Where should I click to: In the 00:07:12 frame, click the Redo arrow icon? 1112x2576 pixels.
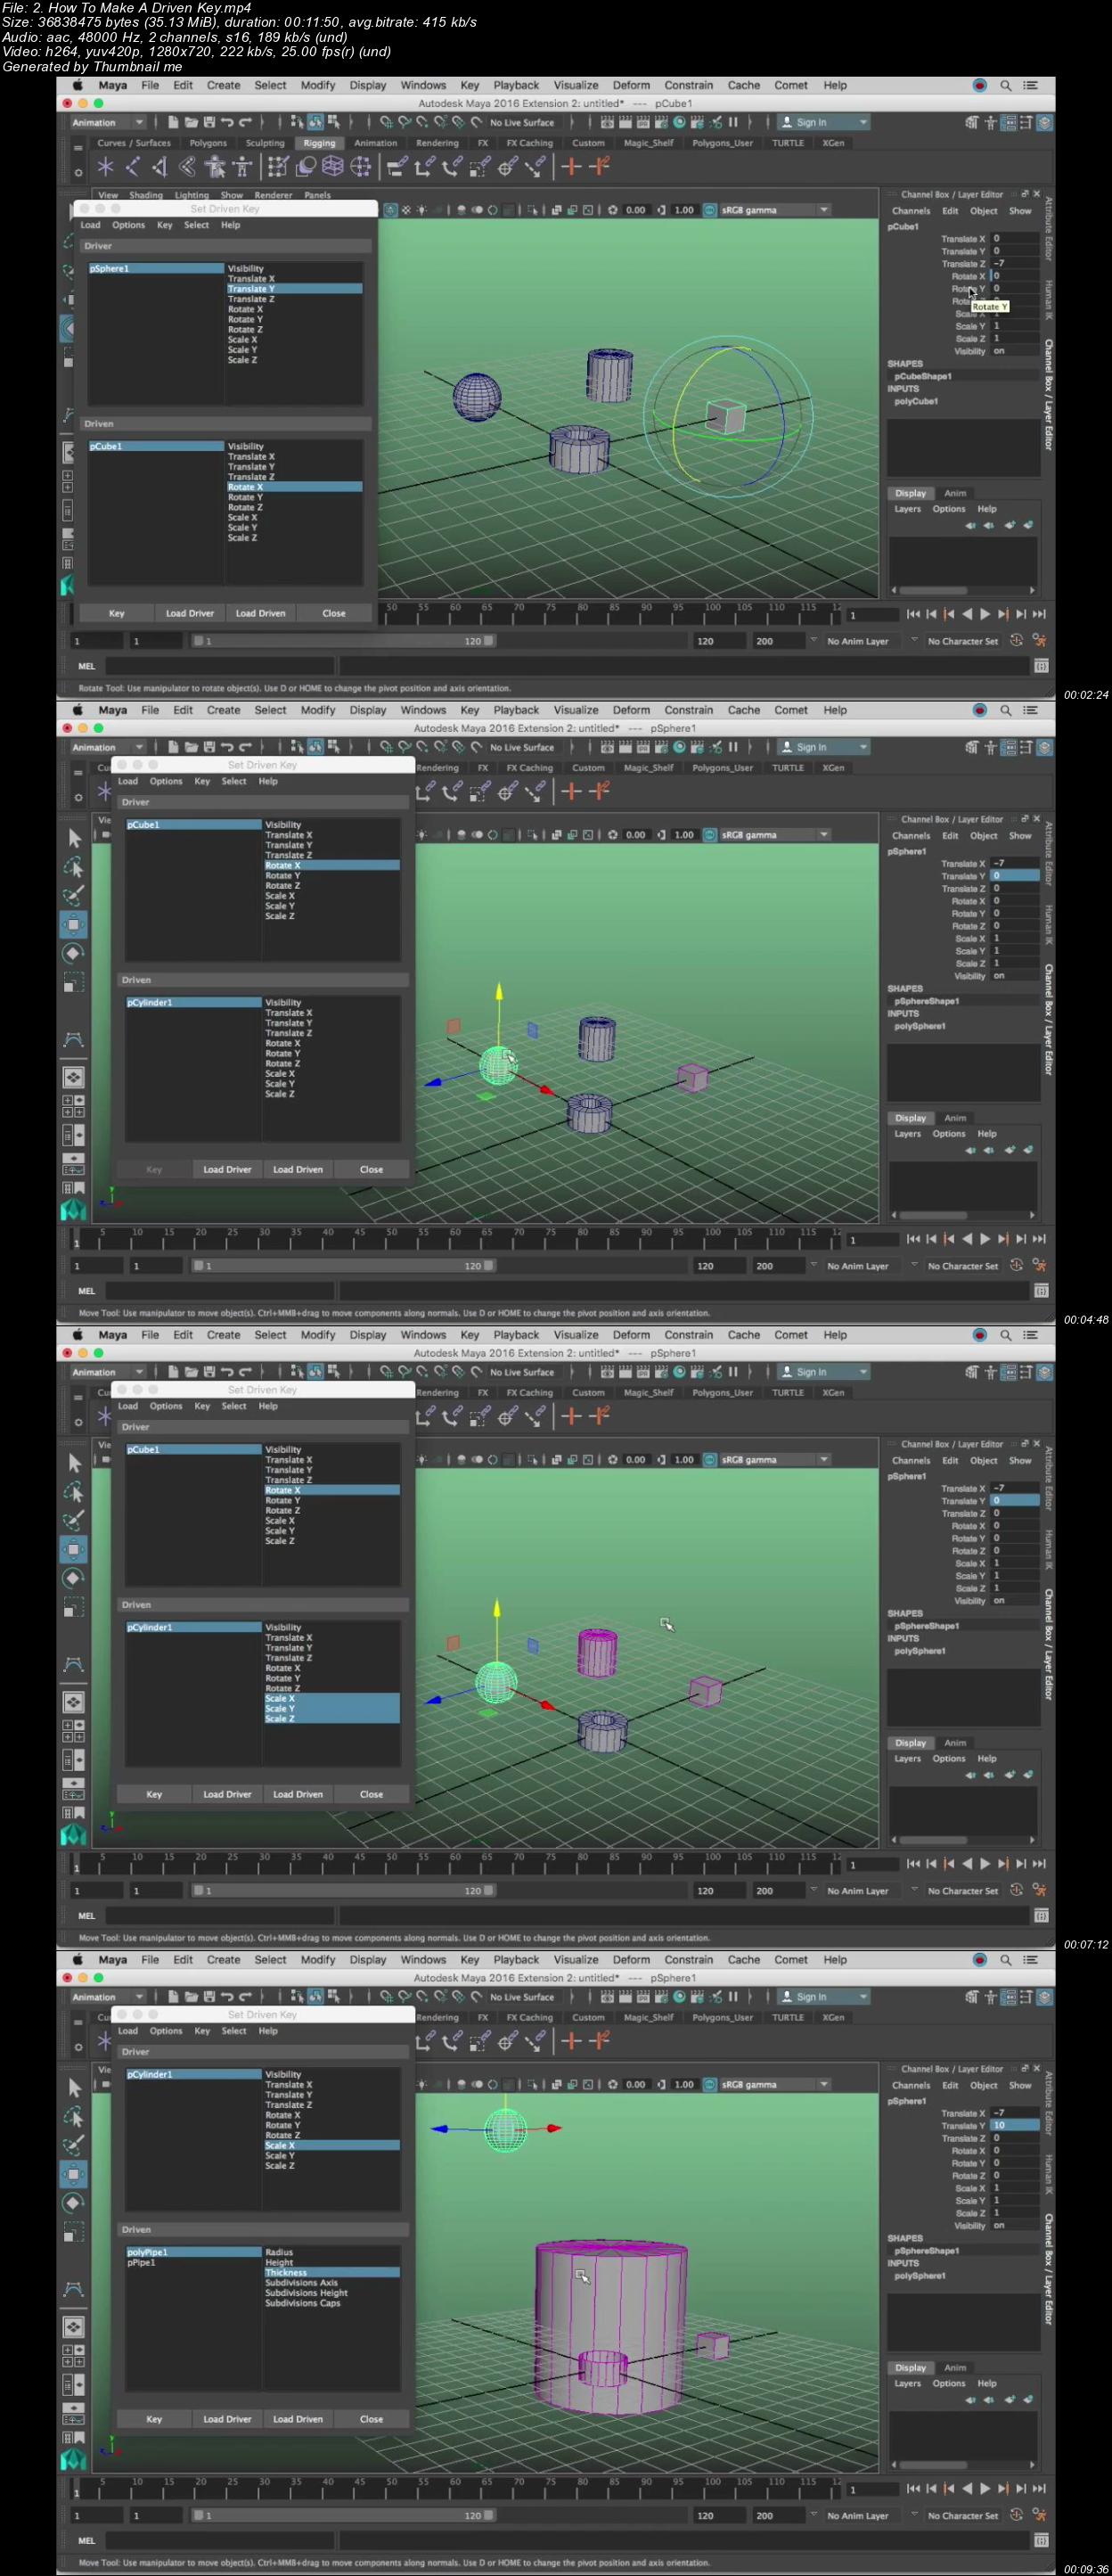(x=245, y=1372)
